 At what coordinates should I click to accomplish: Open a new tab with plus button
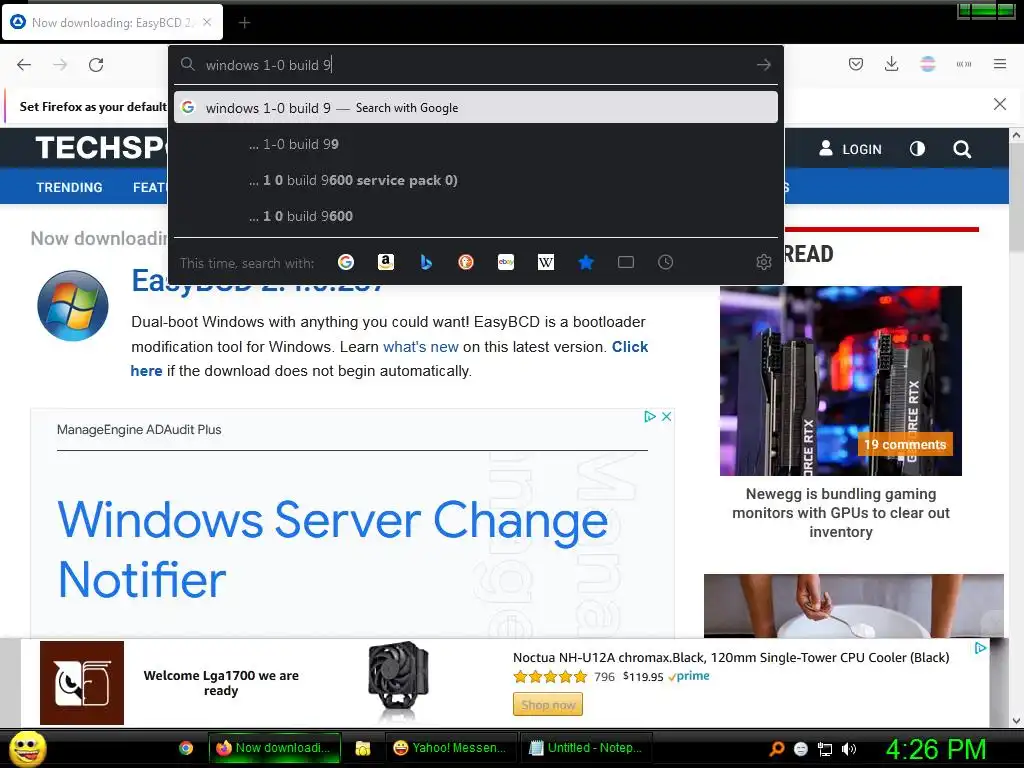tap(244, 23)
